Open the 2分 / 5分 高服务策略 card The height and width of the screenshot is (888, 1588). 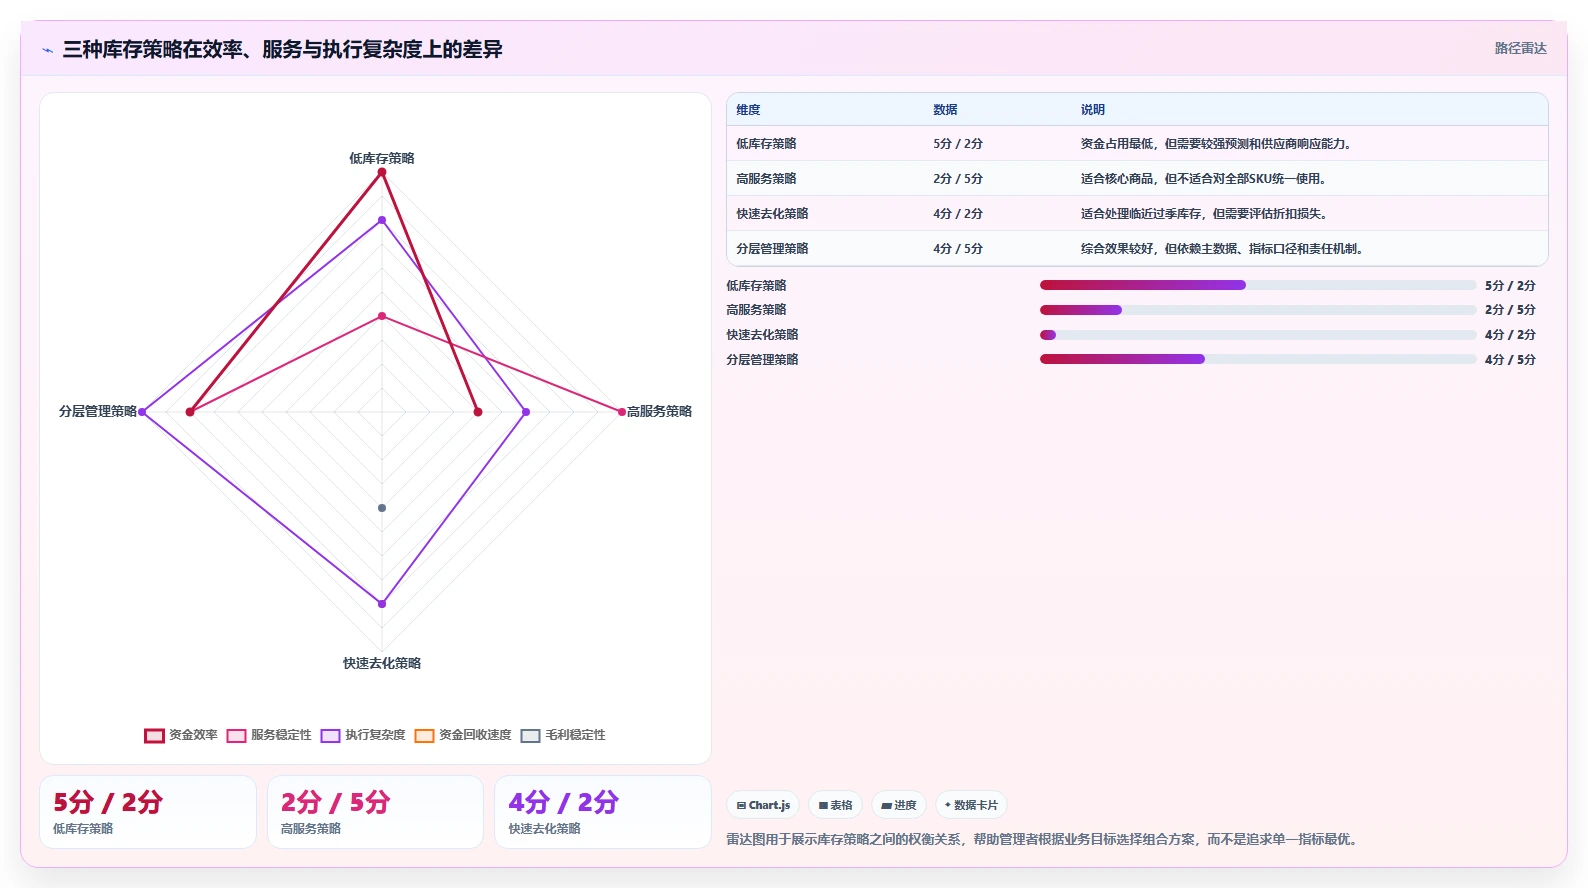pyautogui.click(x=375, y=812)
